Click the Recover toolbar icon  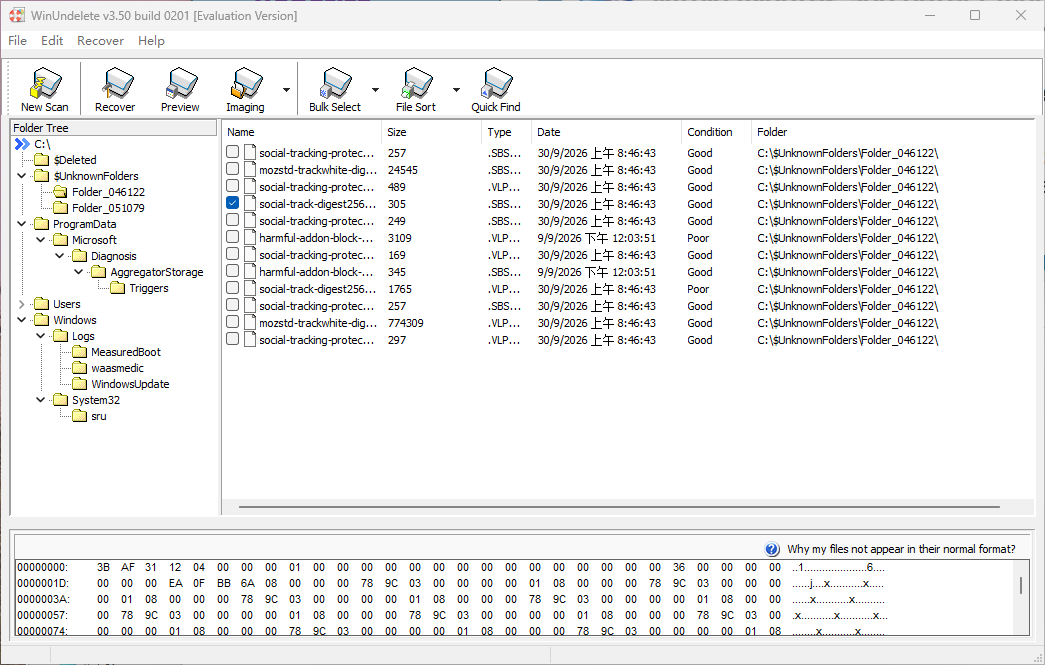click(115, 89)
